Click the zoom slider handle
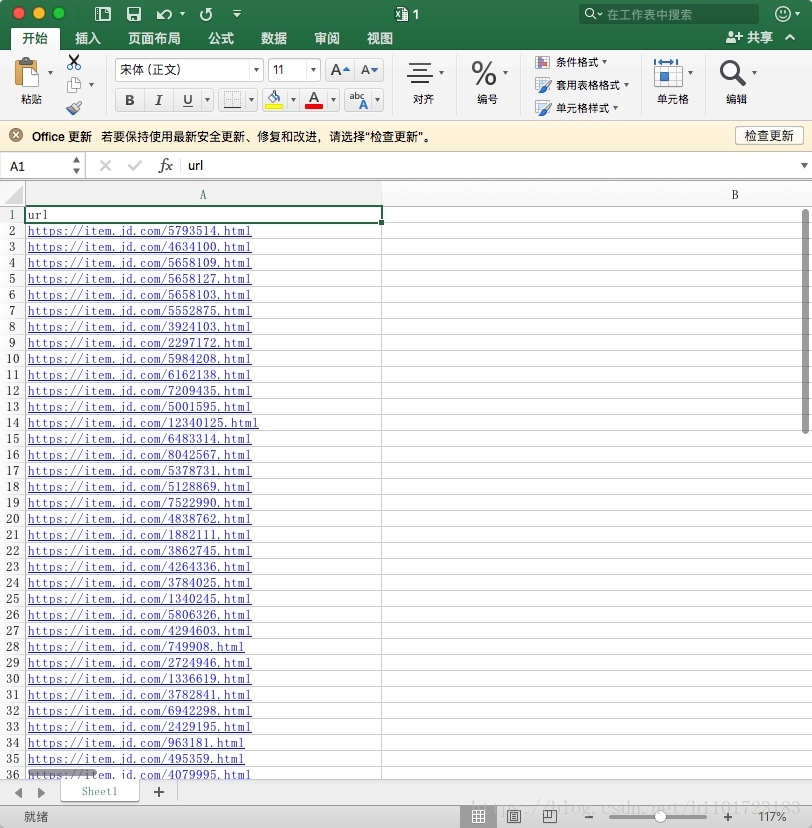812x828 pixels. [660, 816]
